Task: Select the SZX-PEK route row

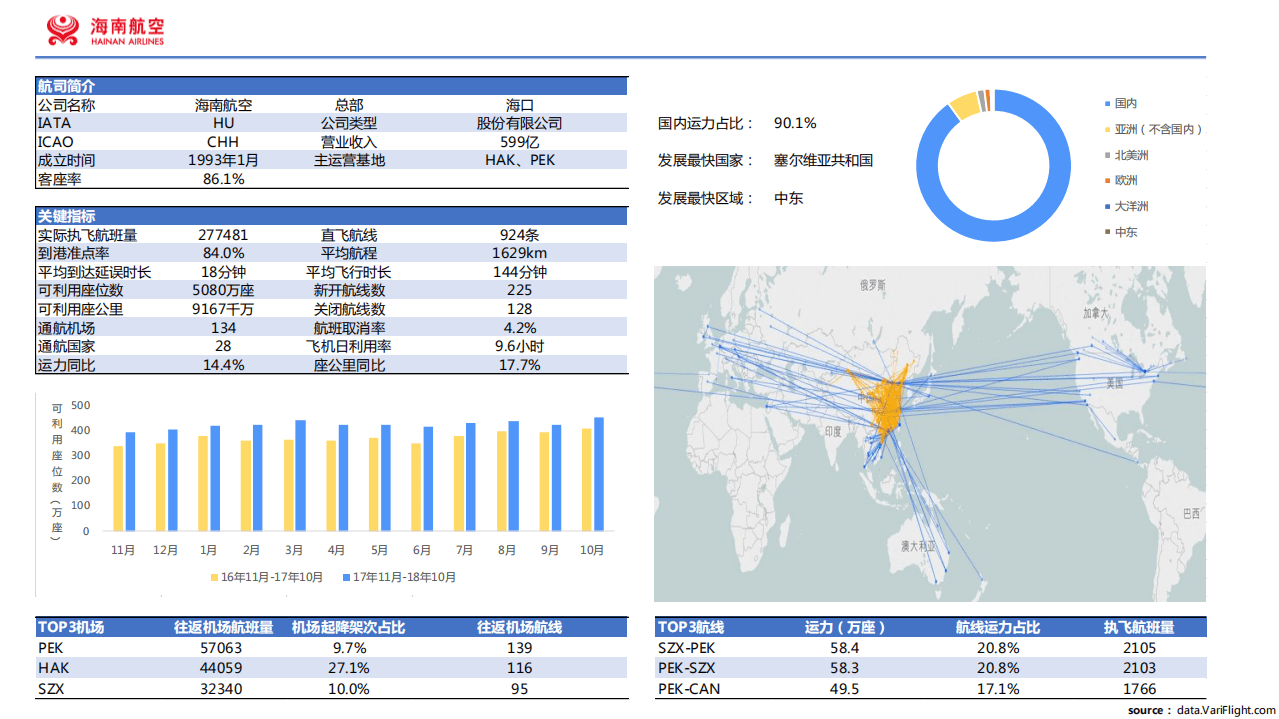Action: point(685,648)
